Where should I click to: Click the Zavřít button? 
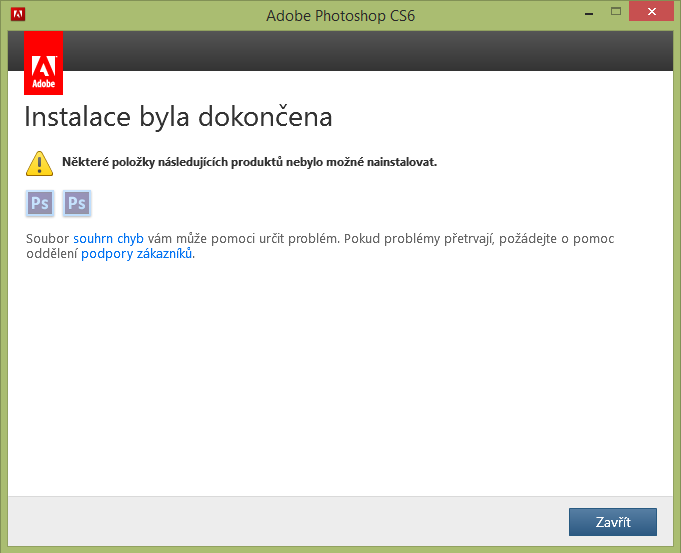612,522
